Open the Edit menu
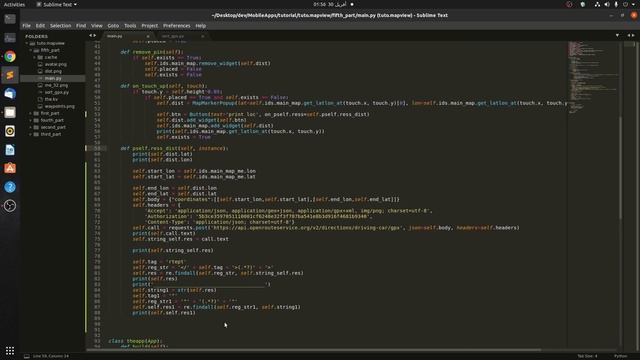 (40, 26)
